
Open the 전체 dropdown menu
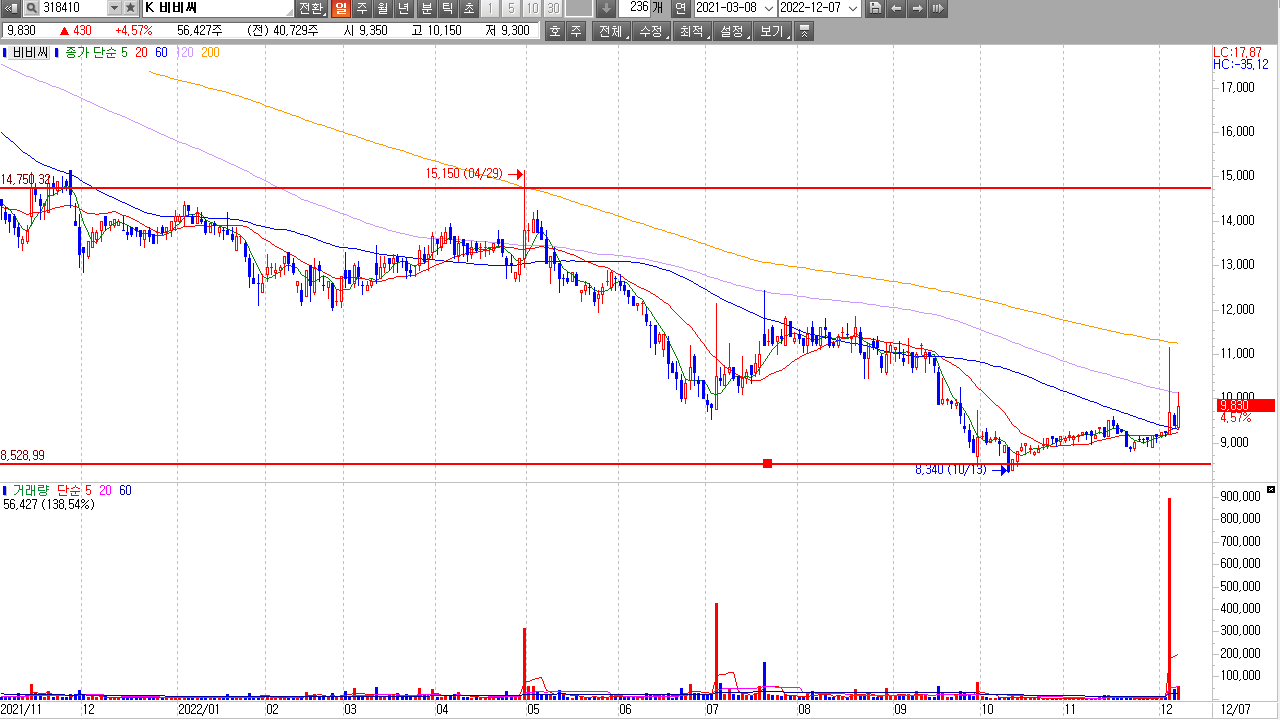coord(610,31)
